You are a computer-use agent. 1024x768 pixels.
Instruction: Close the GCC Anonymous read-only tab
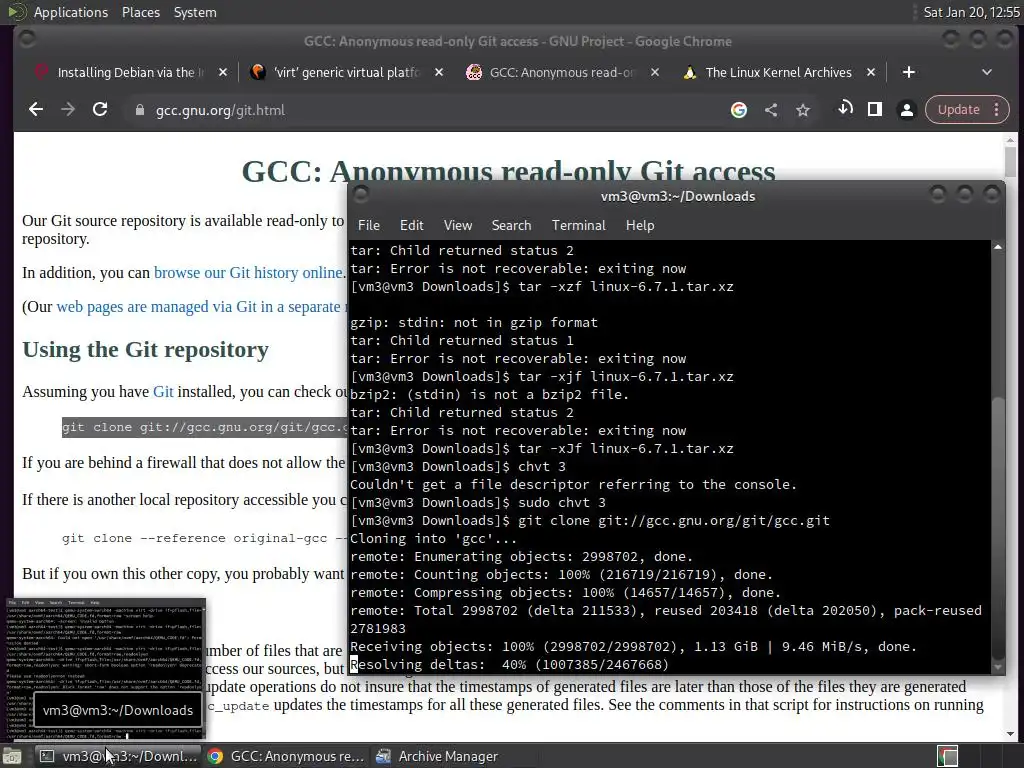click(655, 72)
